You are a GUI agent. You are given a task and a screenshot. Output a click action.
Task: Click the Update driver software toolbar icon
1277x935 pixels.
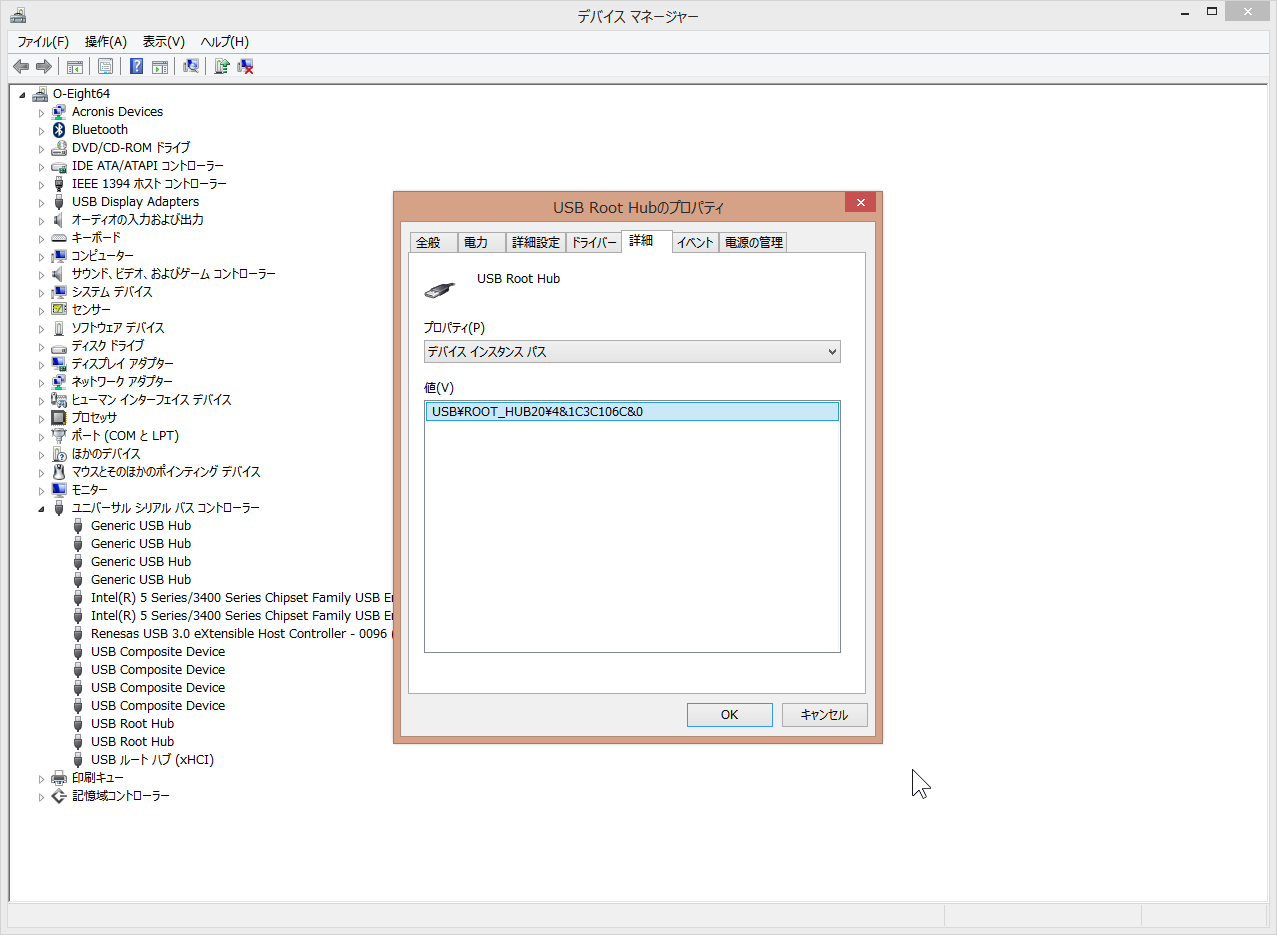coord(222,66)
